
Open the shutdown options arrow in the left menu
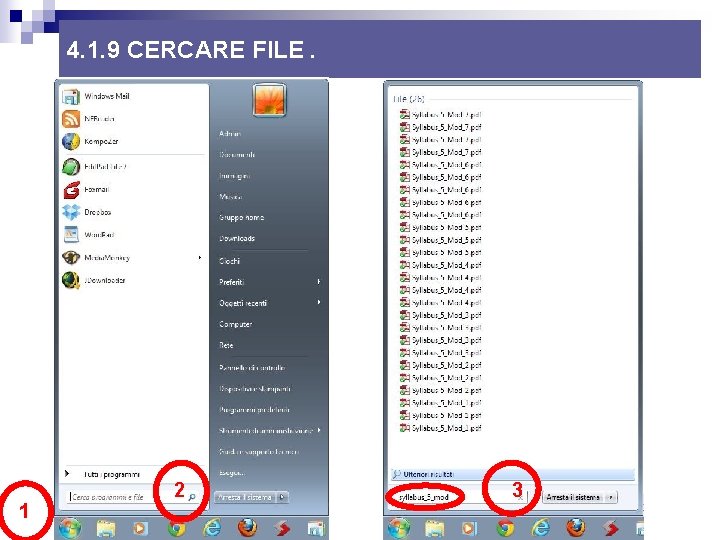coord(282,497)
